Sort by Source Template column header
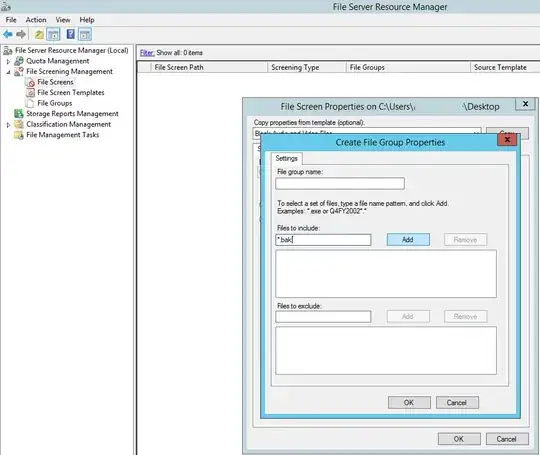This screenshot has height=455, width=540. 505,68
